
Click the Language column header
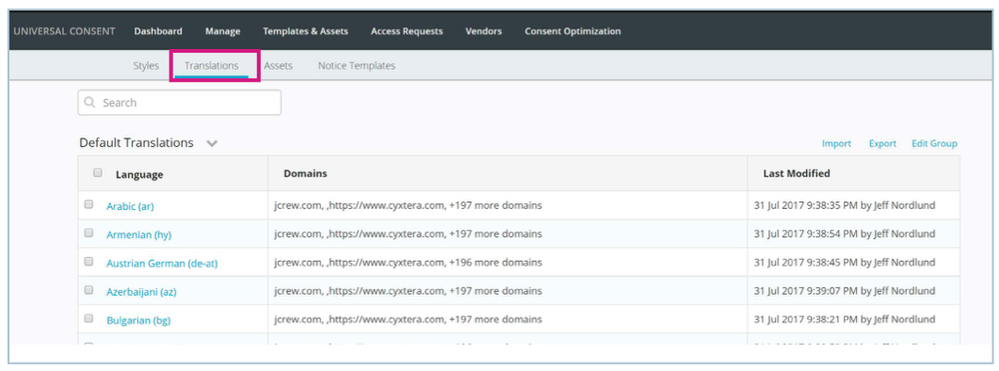coord(140,175)
